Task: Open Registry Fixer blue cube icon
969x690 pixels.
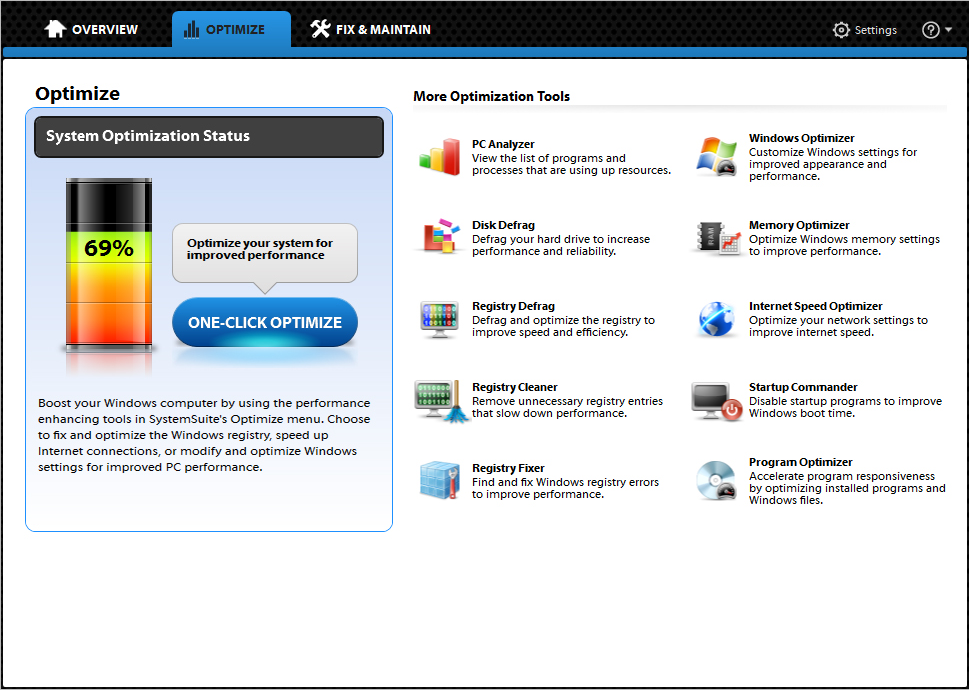Action: tap(438, 481)
